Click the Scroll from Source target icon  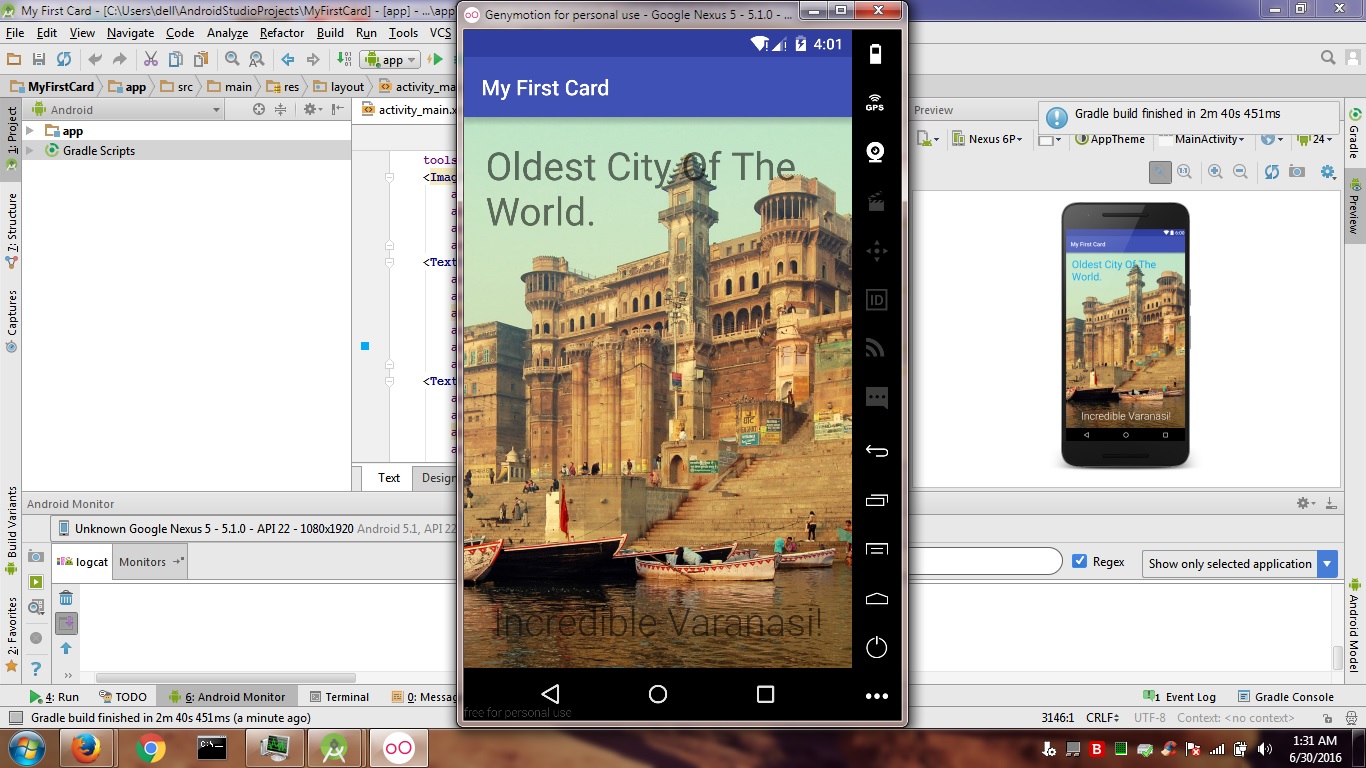259,110
